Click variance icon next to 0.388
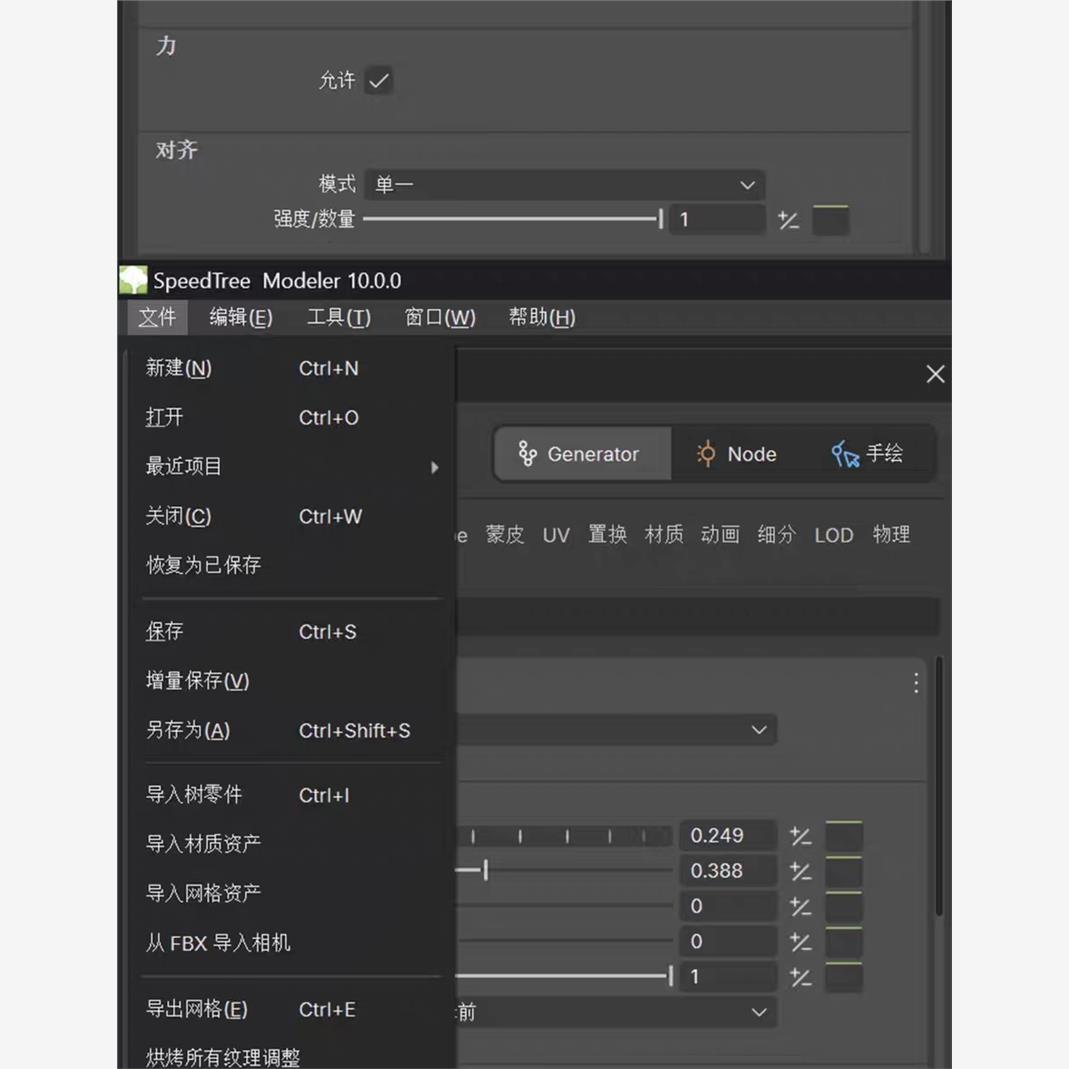 pos(800,871)
